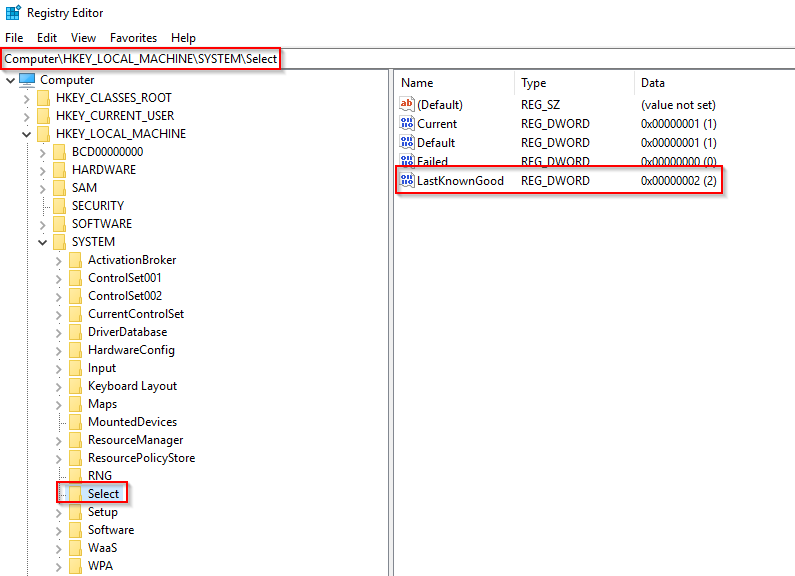Image resolution: width=795 pixels, height=576 pixels.
Task: Click the LastKnownGood DWORD value icon
Action: [x=406, y=181]
